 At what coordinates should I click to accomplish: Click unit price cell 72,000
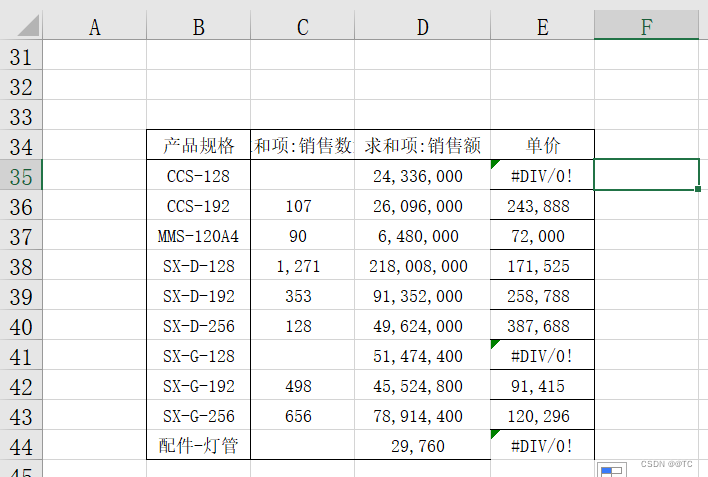point(543,236)
